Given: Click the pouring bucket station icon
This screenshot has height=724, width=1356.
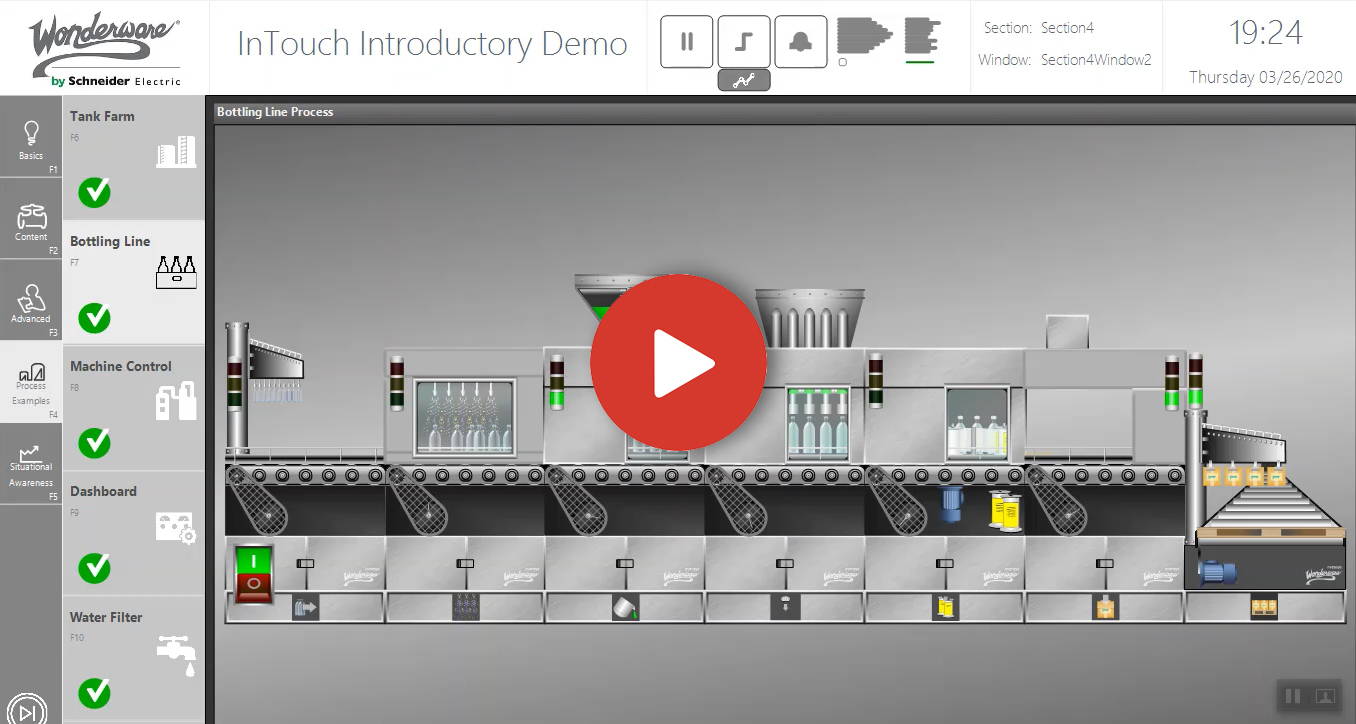Looking at the screenshot, I should click(x=625, y=607).
